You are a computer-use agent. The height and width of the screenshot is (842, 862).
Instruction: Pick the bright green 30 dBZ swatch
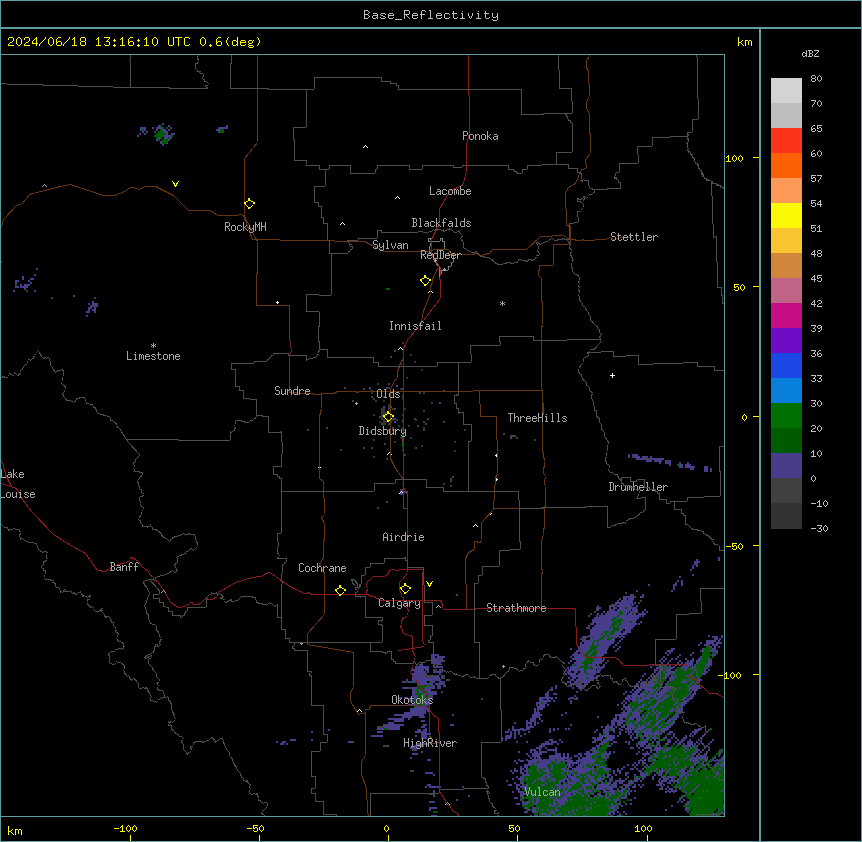point(786,416)
